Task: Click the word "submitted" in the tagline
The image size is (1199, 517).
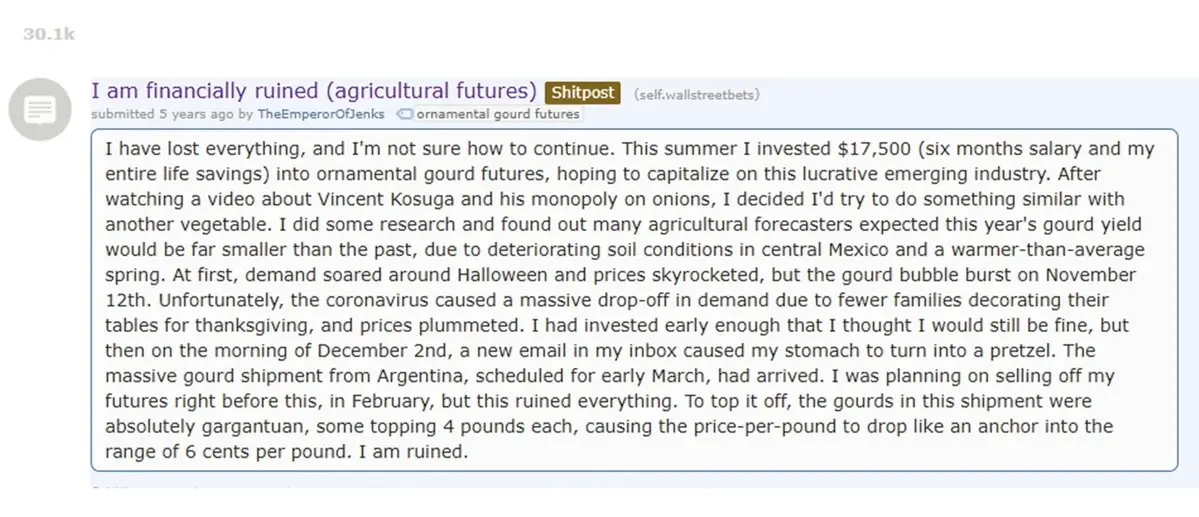Action: pos(122,115)
